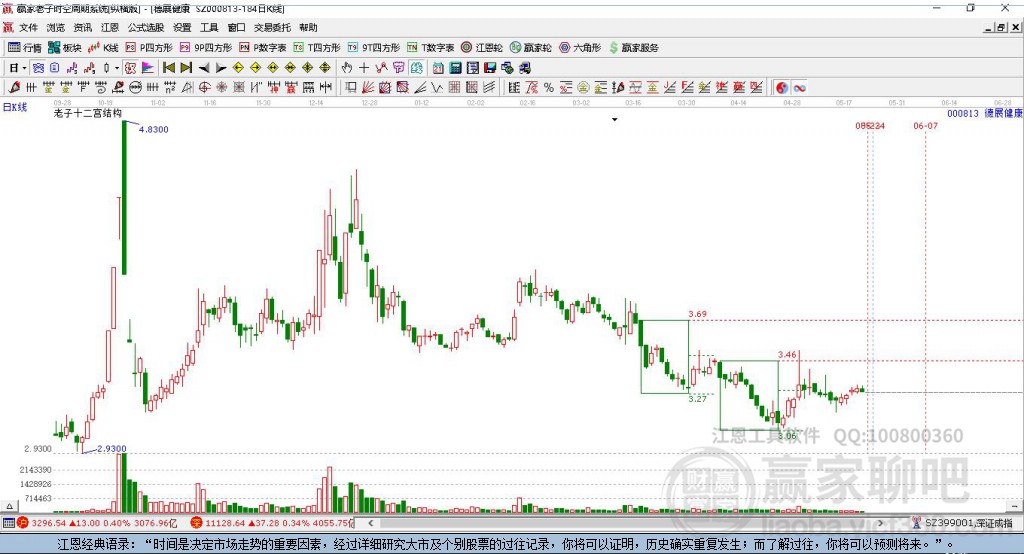The image size is (1024, 554).
Task: Open 赢家服务 with dollar icon
Action: 633,48
